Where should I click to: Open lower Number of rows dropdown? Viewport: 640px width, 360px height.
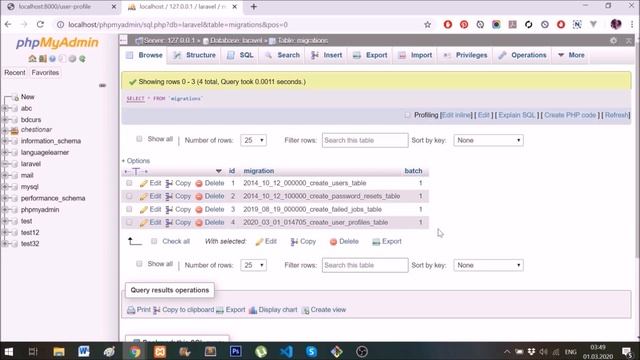[253, 265]
